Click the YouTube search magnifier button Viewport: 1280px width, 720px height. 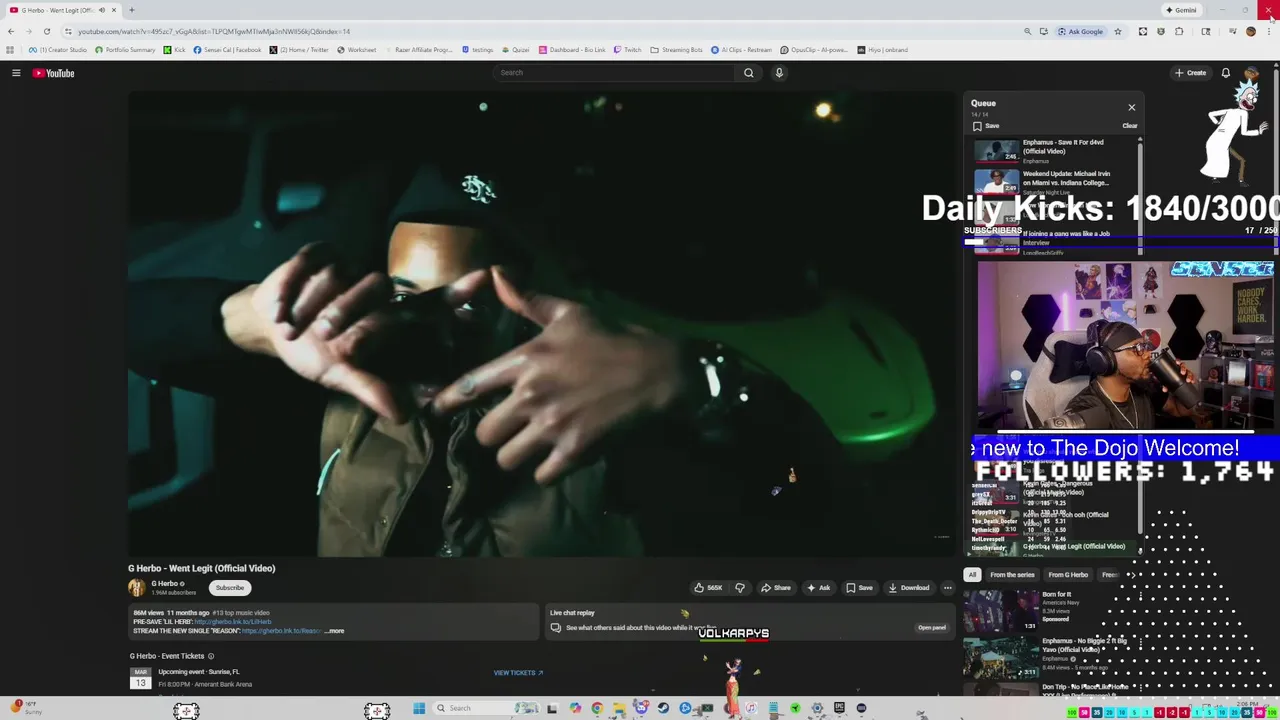click(x=748, y=73)
